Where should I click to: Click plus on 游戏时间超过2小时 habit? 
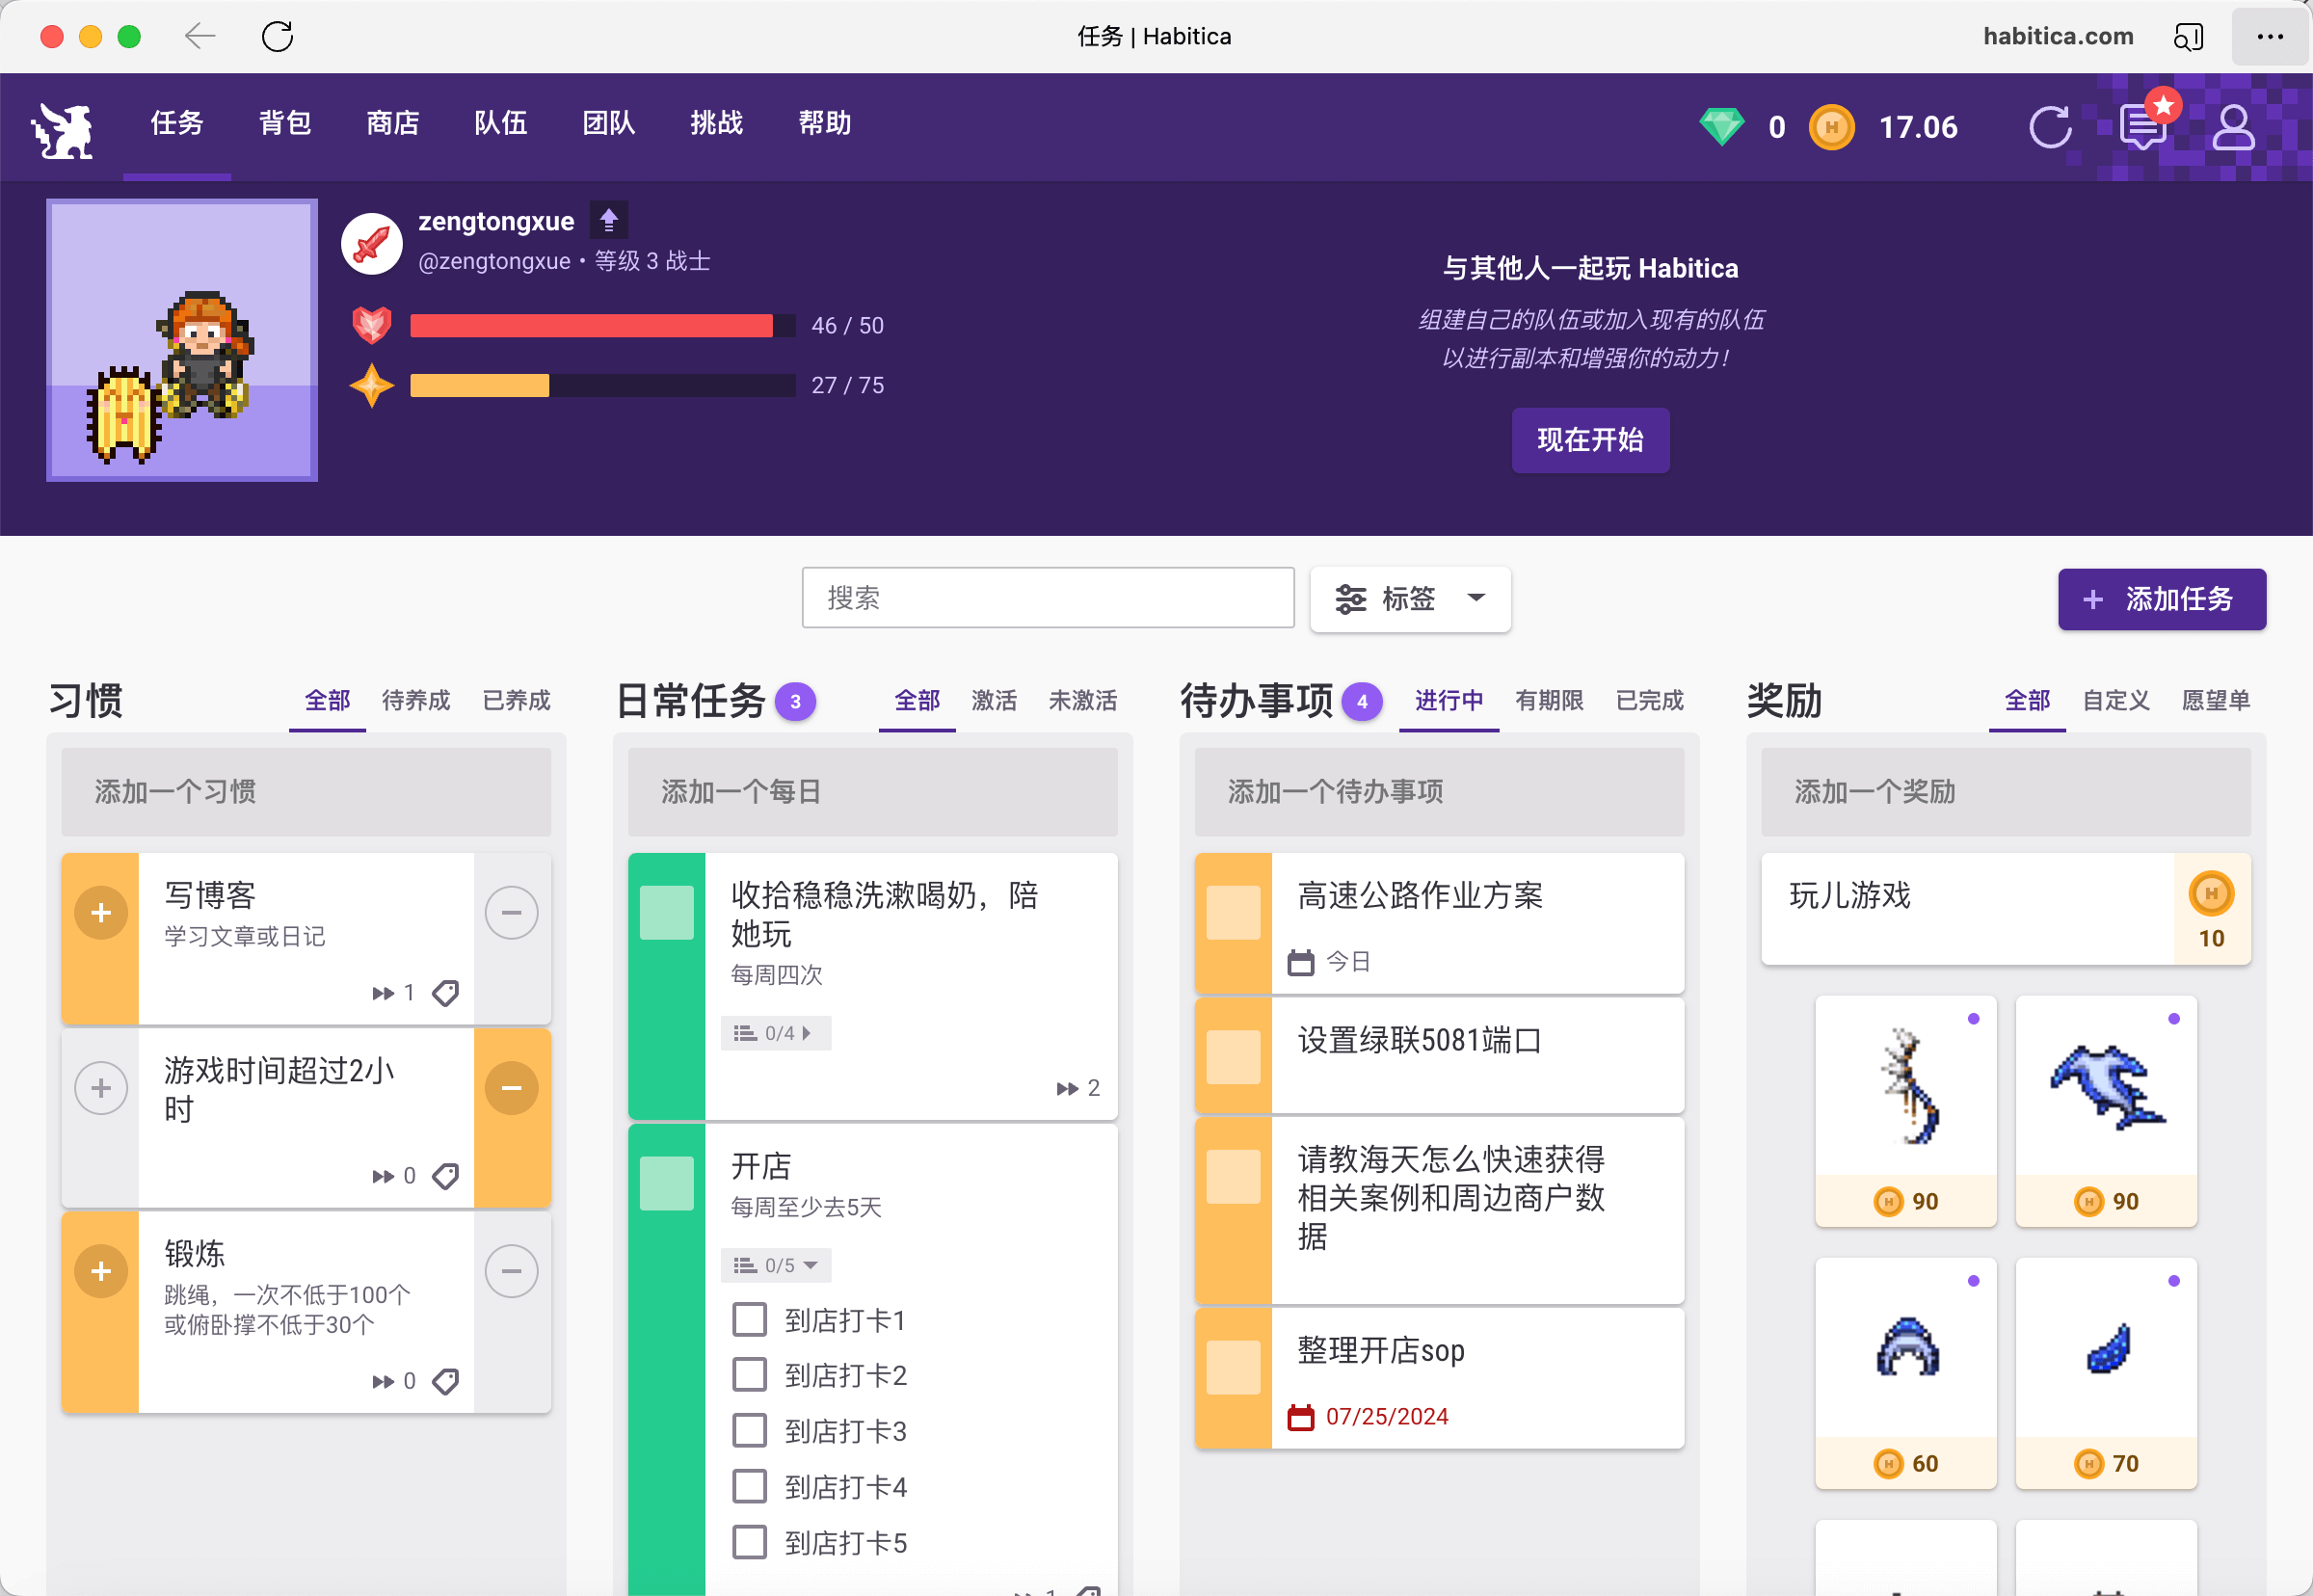pos(101,1087)
